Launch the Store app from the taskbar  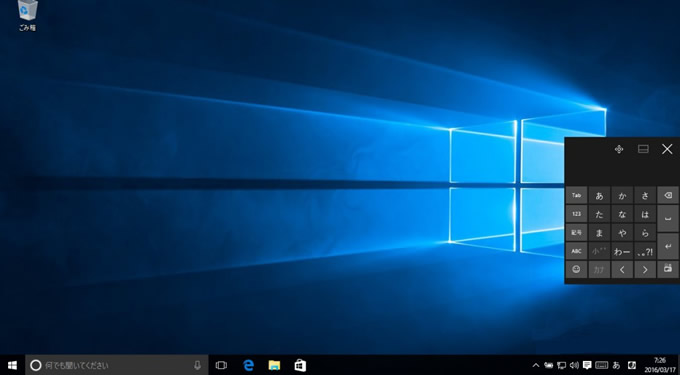coord(300,365)
